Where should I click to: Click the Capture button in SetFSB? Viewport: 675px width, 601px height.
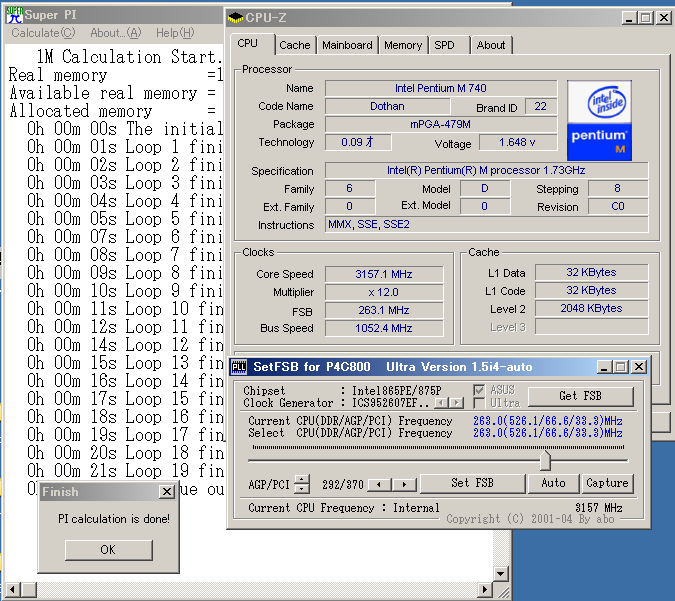click(607, 483)
